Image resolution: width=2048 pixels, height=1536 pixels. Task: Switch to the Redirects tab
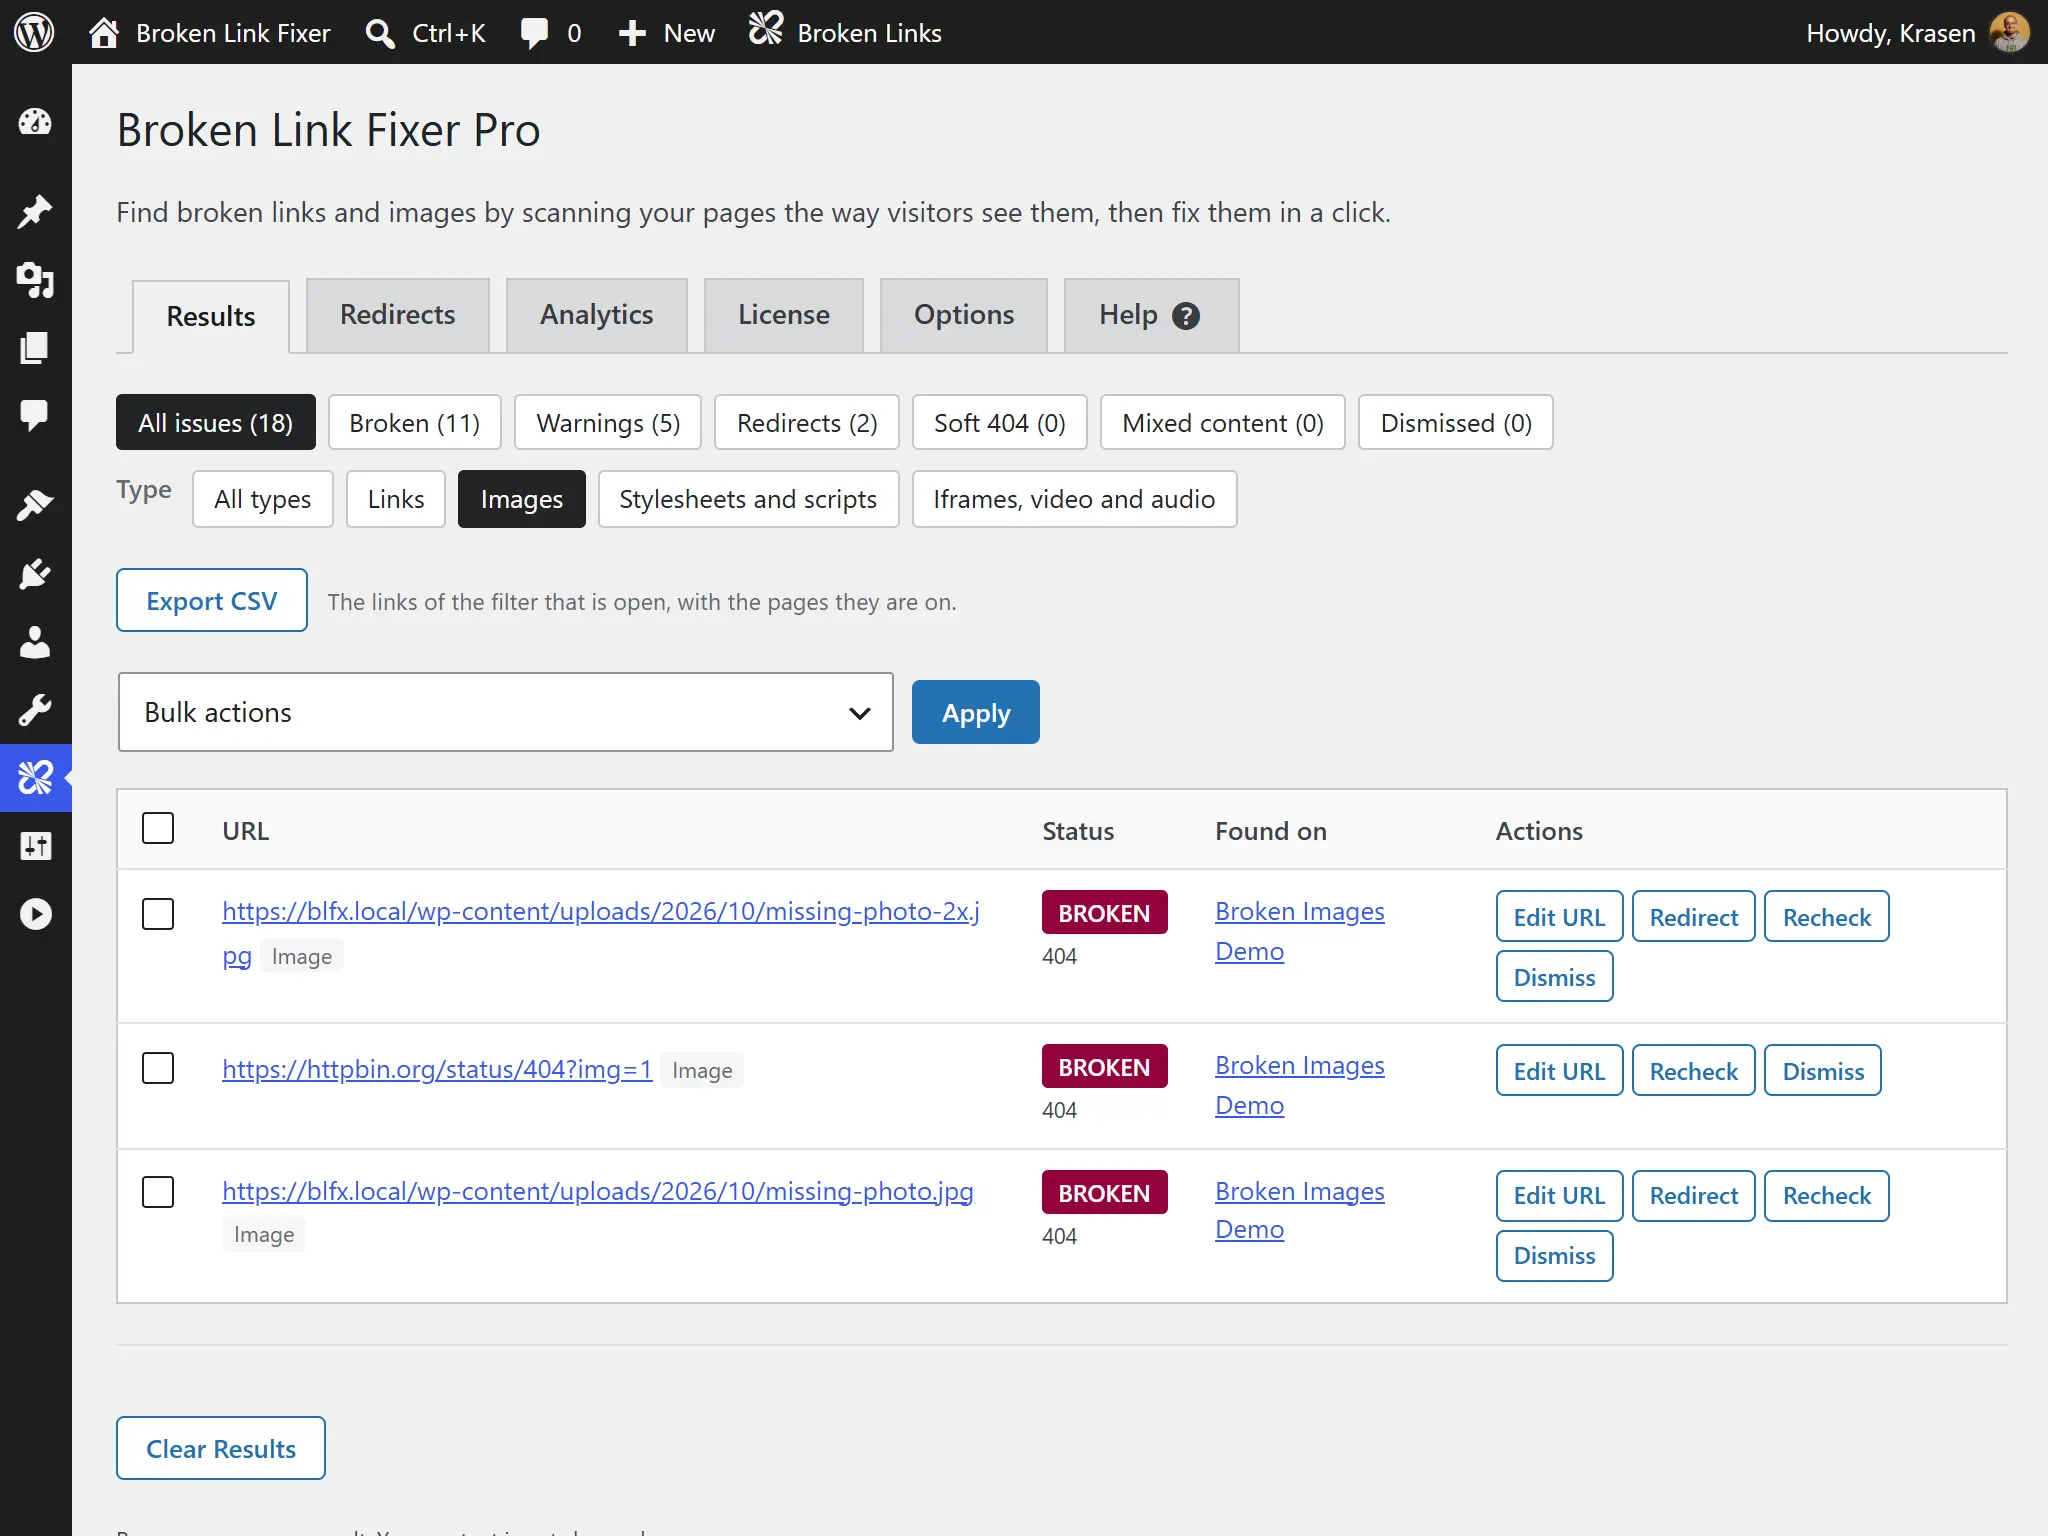pyautogui.click(x=398, y=315)
